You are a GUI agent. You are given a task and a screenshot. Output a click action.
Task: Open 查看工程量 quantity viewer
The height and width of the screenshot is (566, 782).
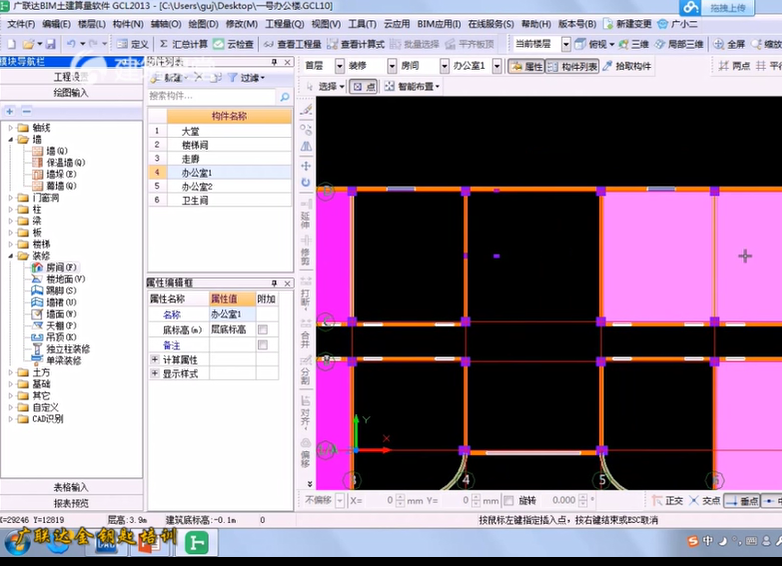(x=292, y=44)
